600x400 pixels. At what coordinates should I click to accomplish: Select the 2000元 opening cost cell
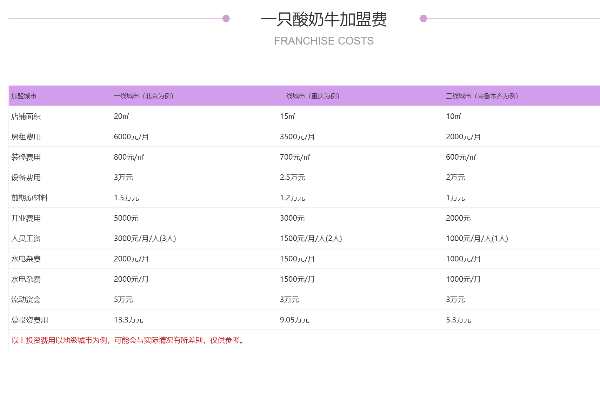458,218
